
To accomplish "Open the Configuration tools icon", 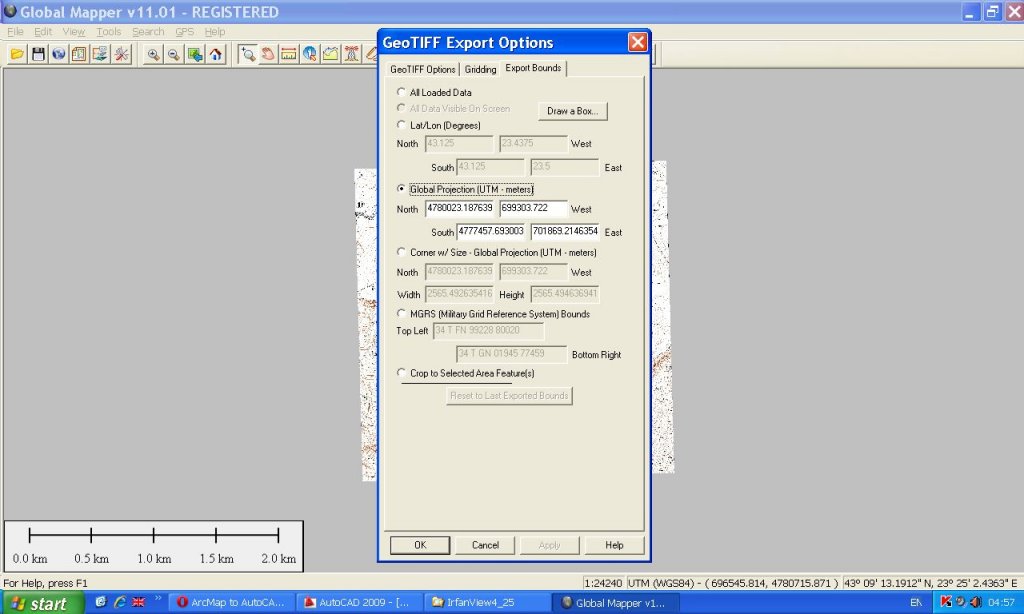I will pyautogui.click(x=121, y=54).
